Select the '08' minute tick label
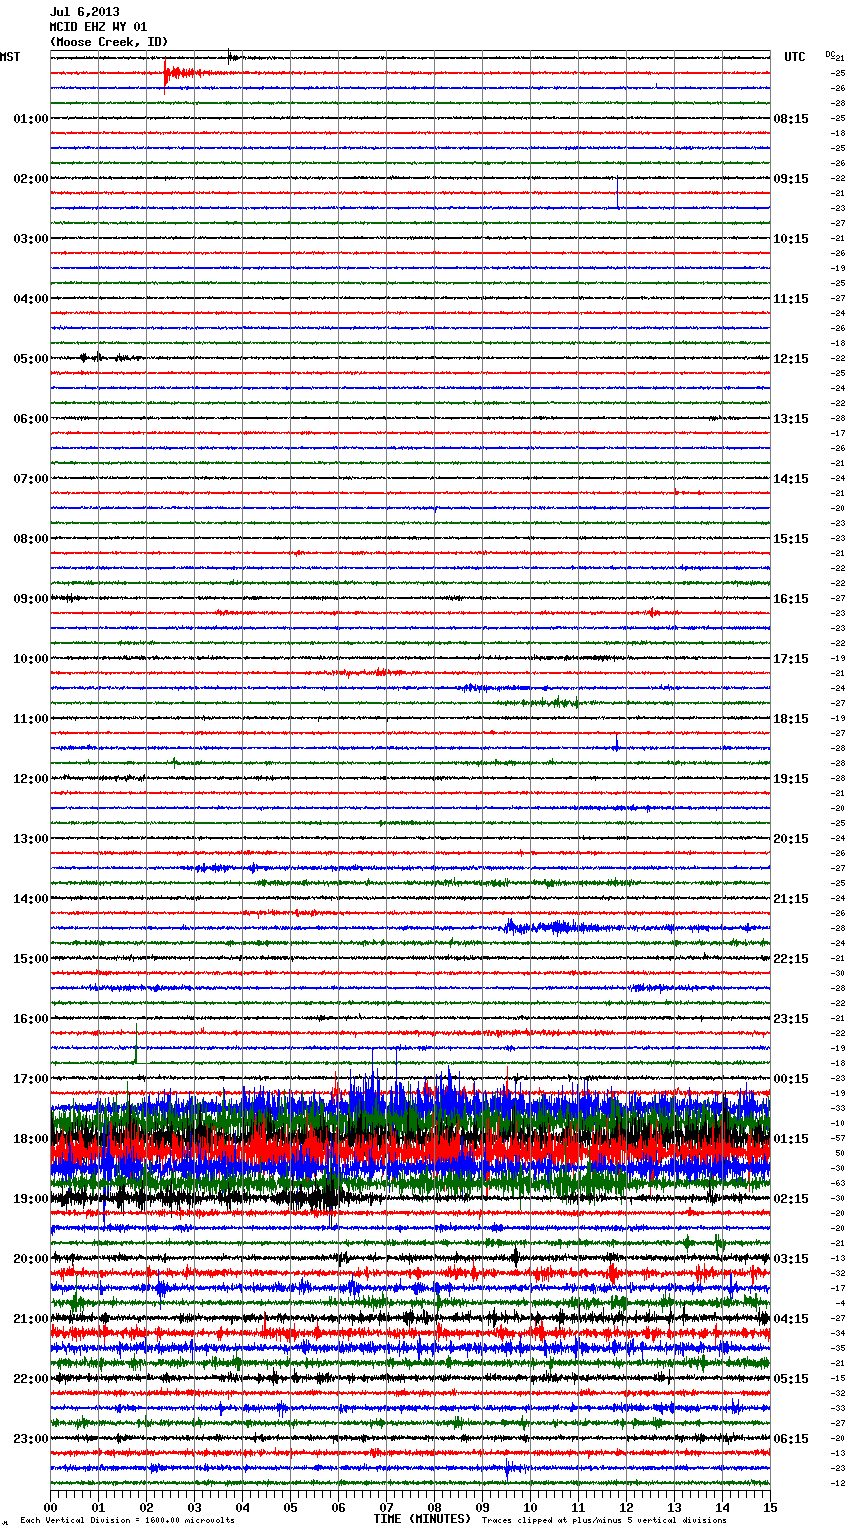 click(x=434, y=1507)
